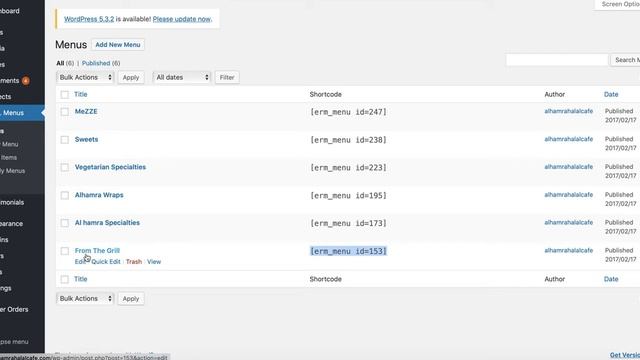Image resolution: width=640 pixels, height=360 pixels.
Task: Sort by Title in table footer
Action: (81, 279)
